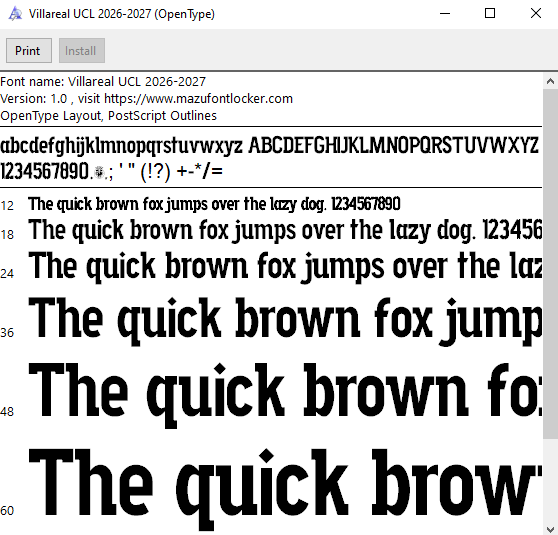Minimize the font viewer window
Viewport: 558px width, 535px height.
click(445, 14)
